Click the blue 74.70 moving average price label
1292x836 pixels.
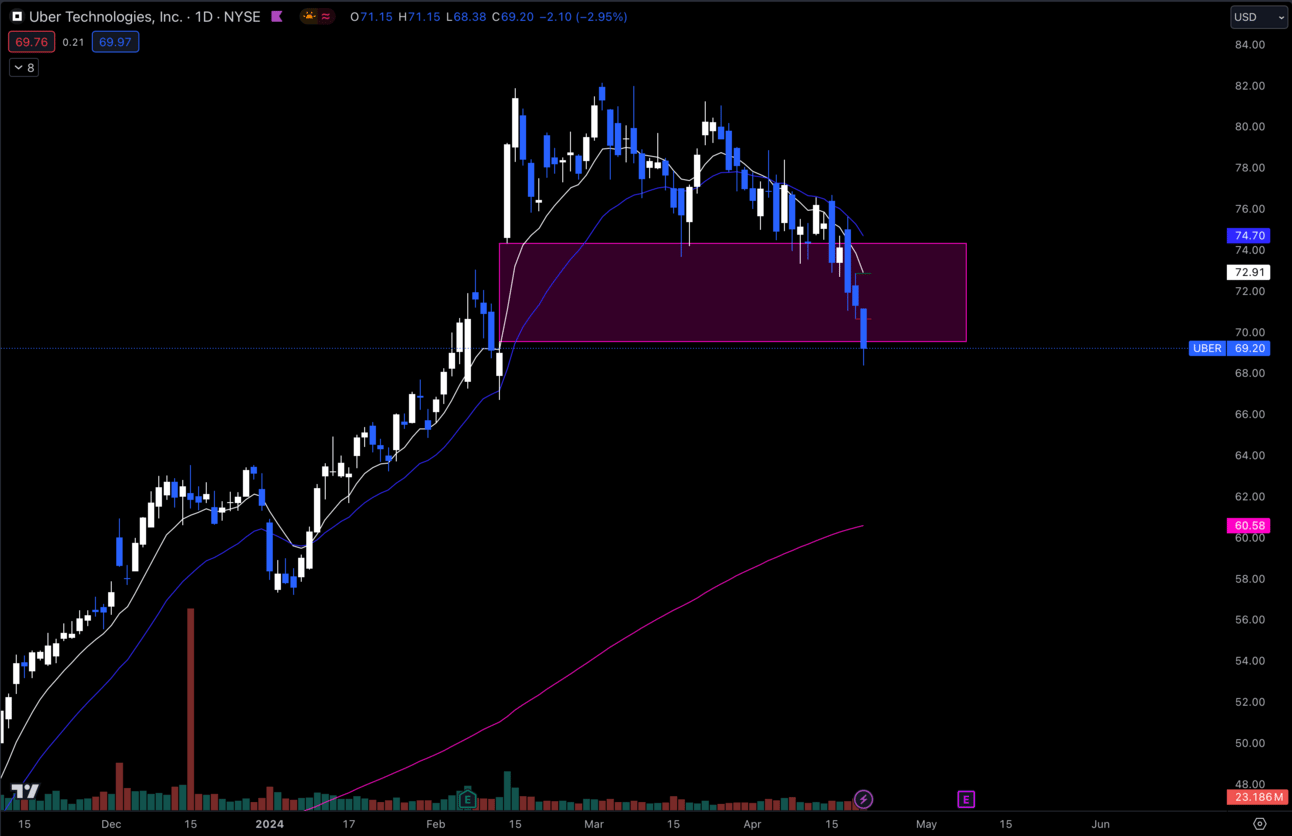click(x=1249, y=236)
